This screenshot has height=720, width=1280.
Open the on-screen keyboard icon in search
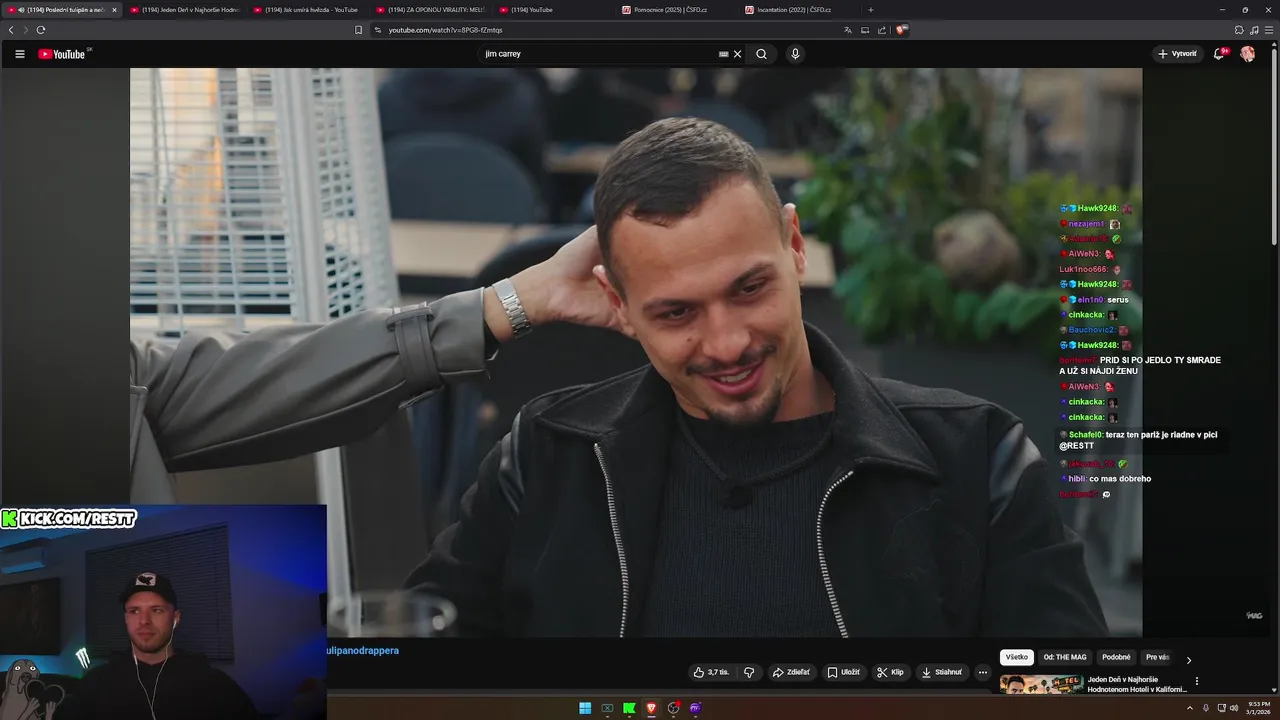click(723, 54)
